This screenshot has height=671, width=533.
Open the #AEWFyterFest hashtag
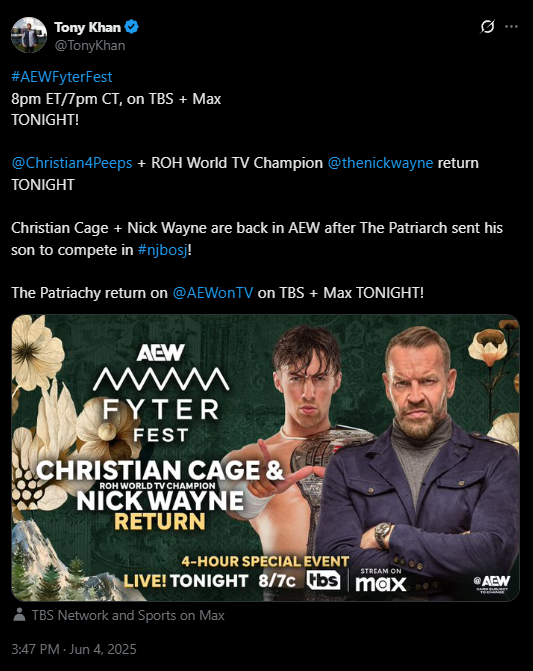click(62, 77)
